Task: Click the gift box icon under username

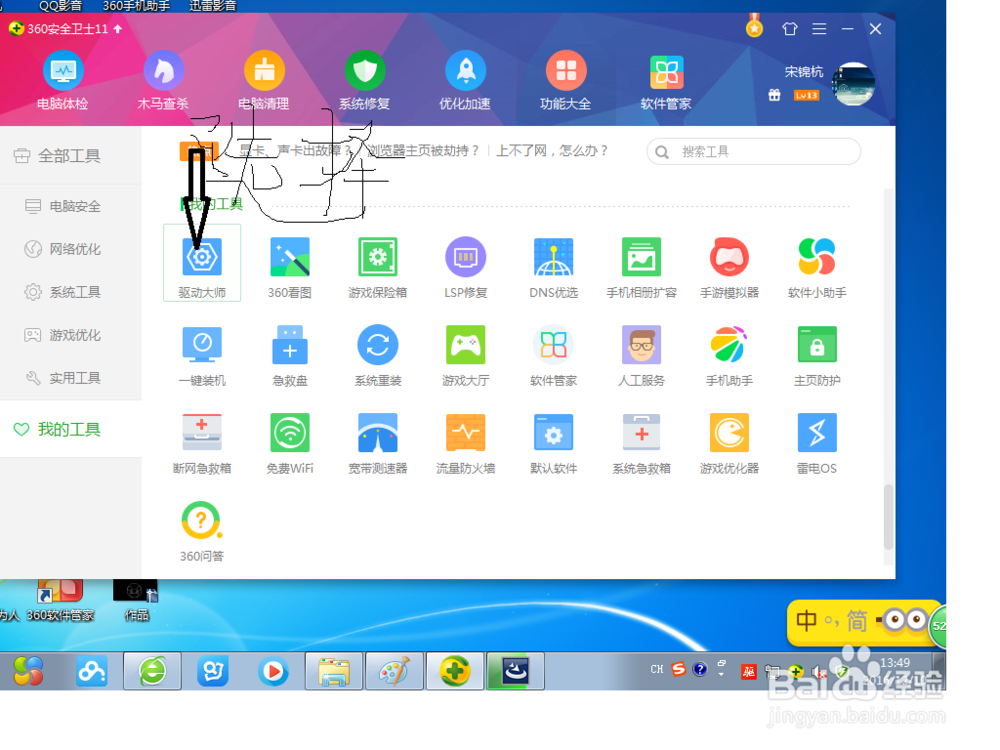Action: click(x=774, y=95)
